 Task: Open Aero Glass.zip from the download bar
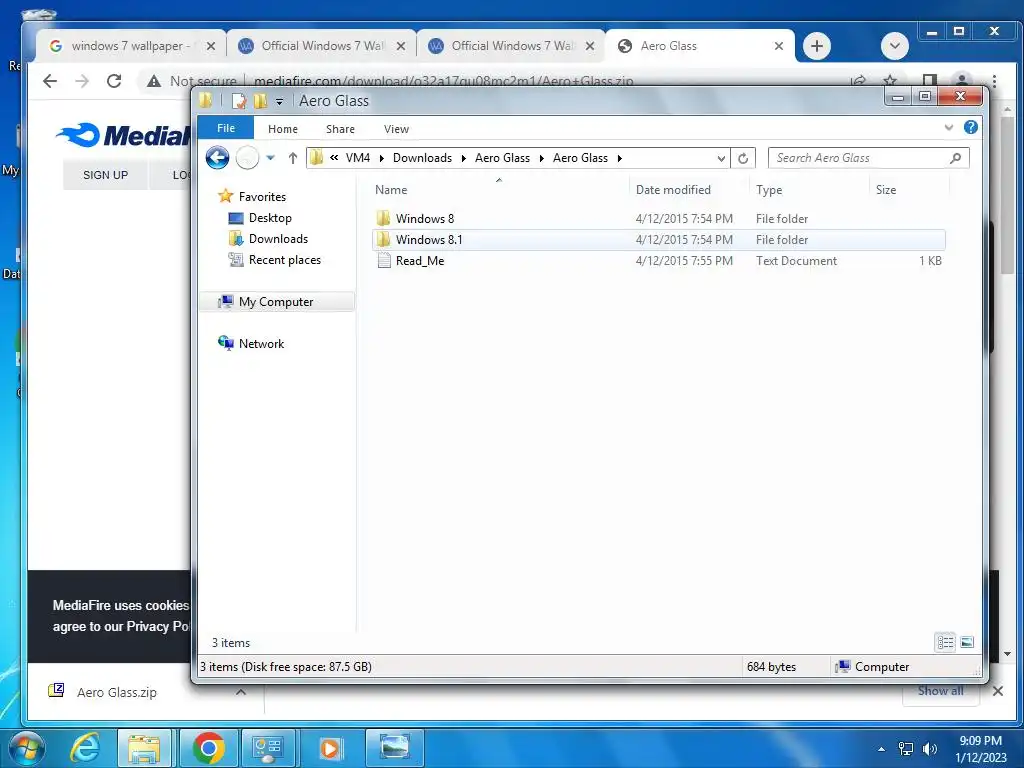pos(116,692)
